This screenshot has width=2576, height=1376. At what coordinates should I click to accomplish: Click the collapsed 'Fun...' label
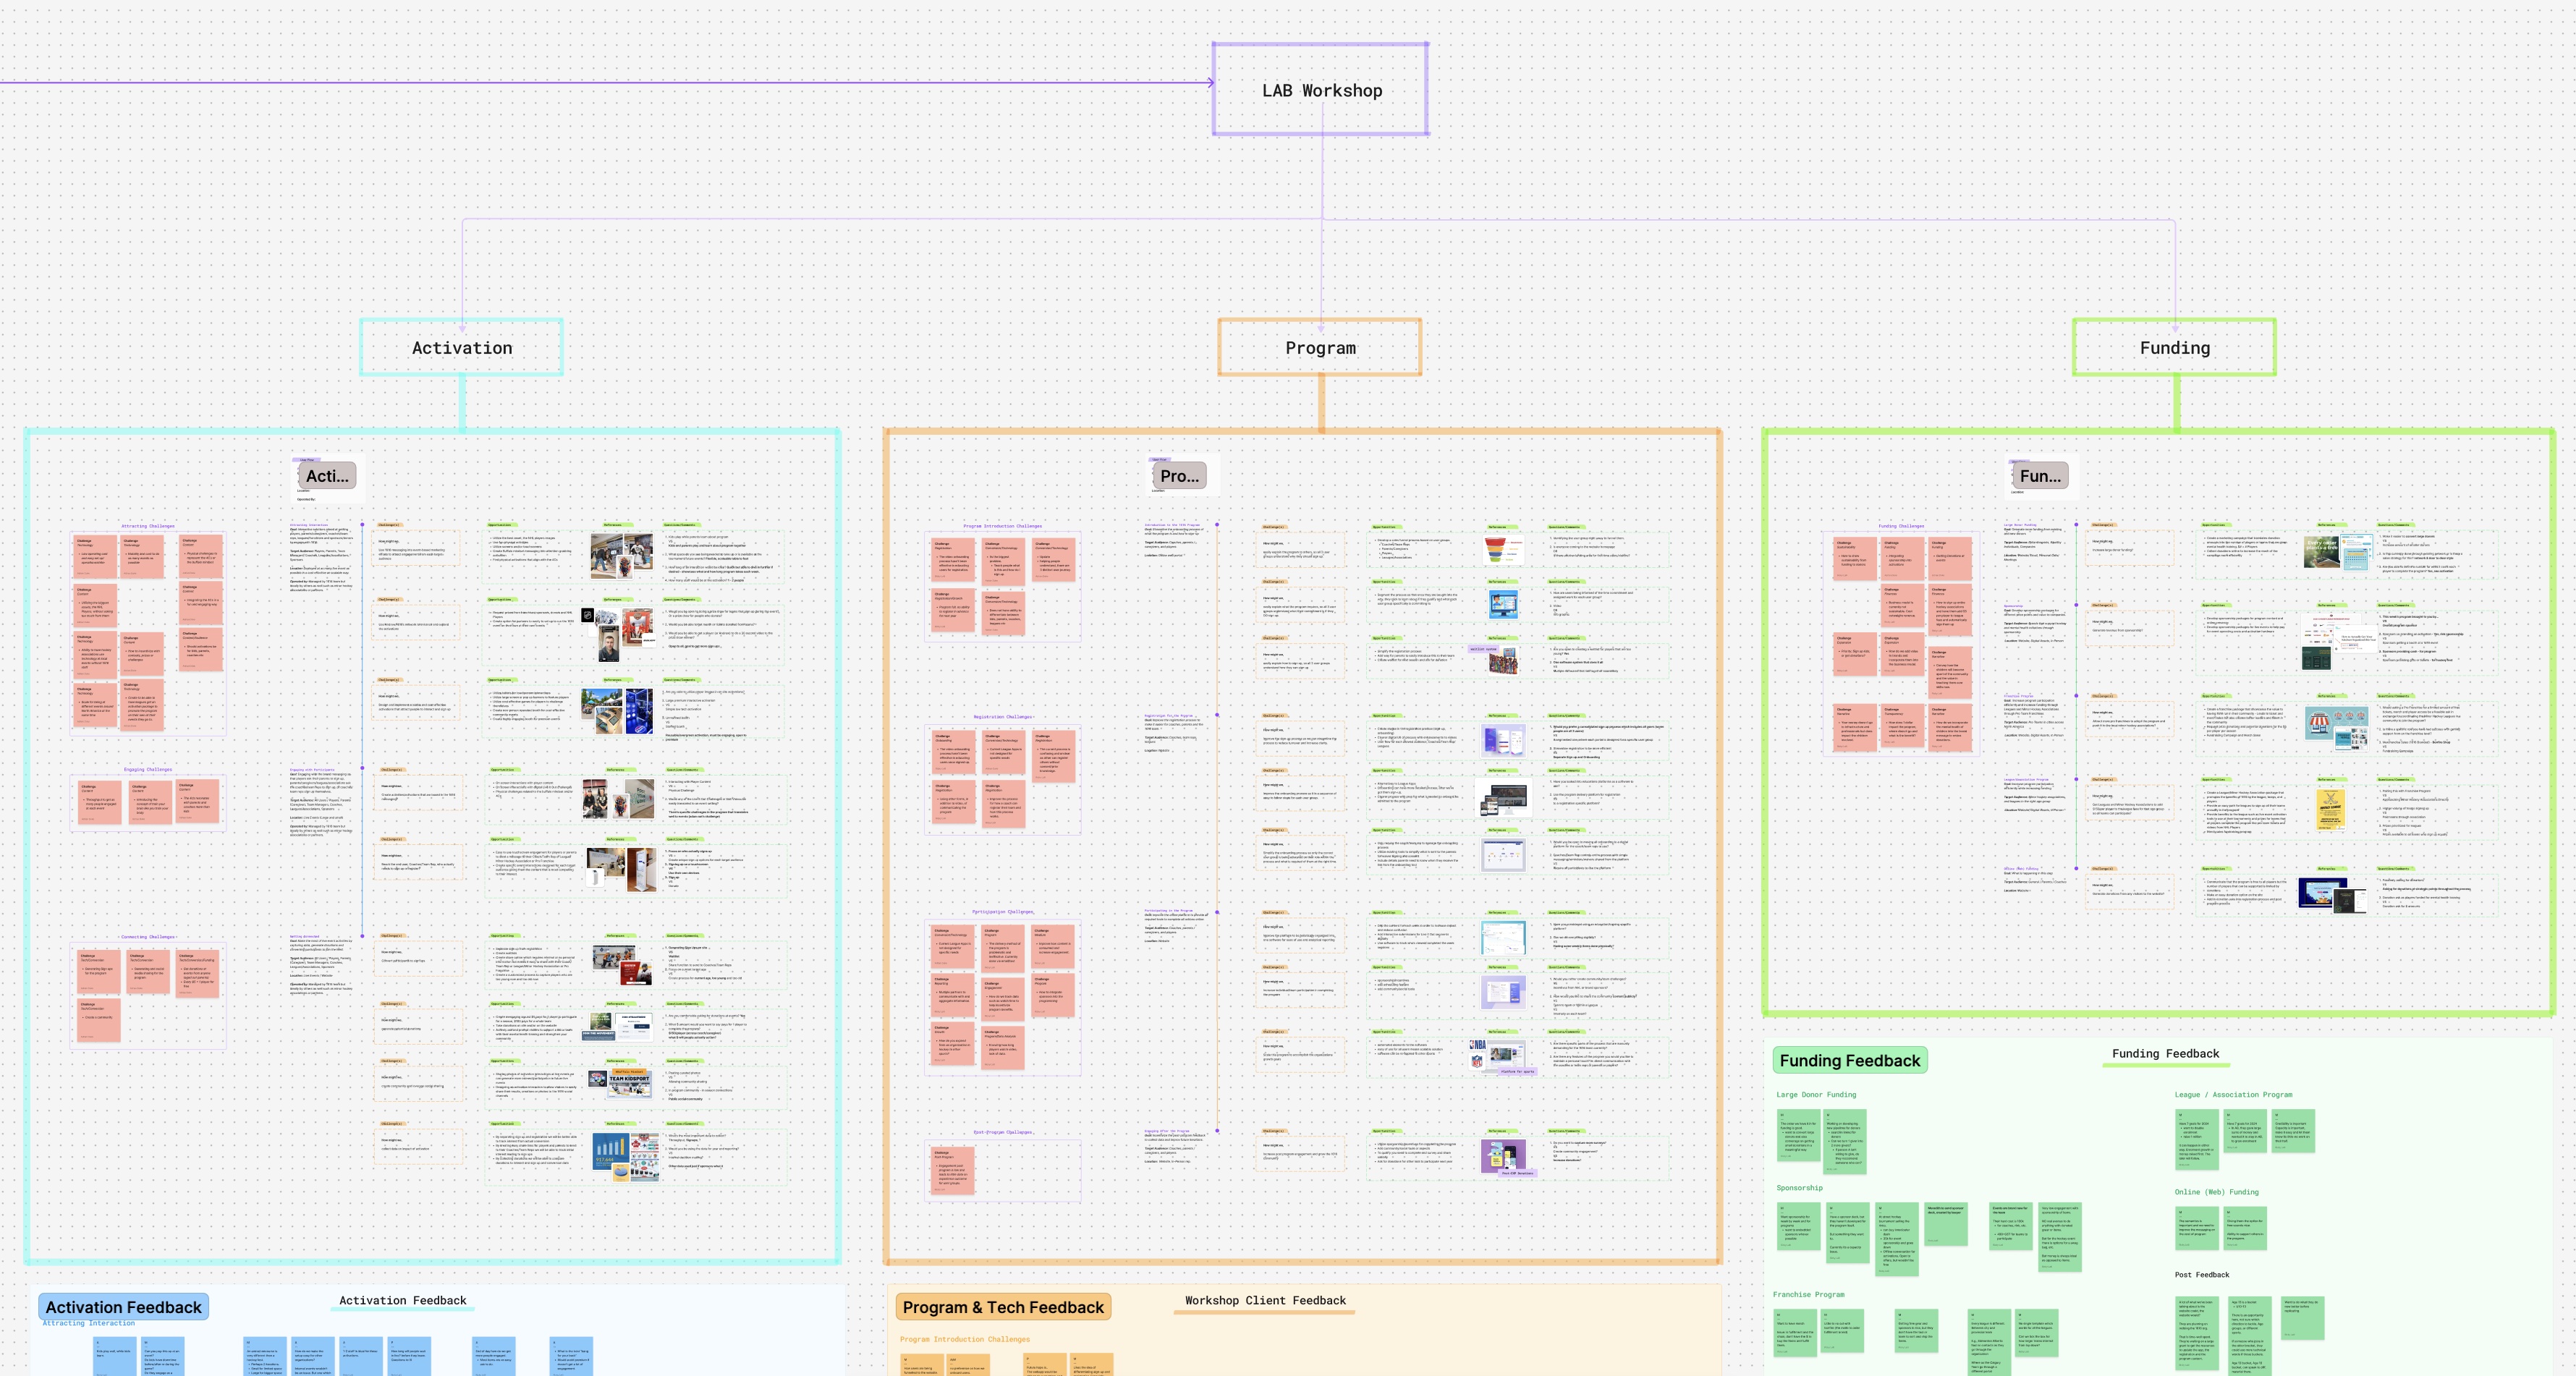click(x=2040, y=476)
